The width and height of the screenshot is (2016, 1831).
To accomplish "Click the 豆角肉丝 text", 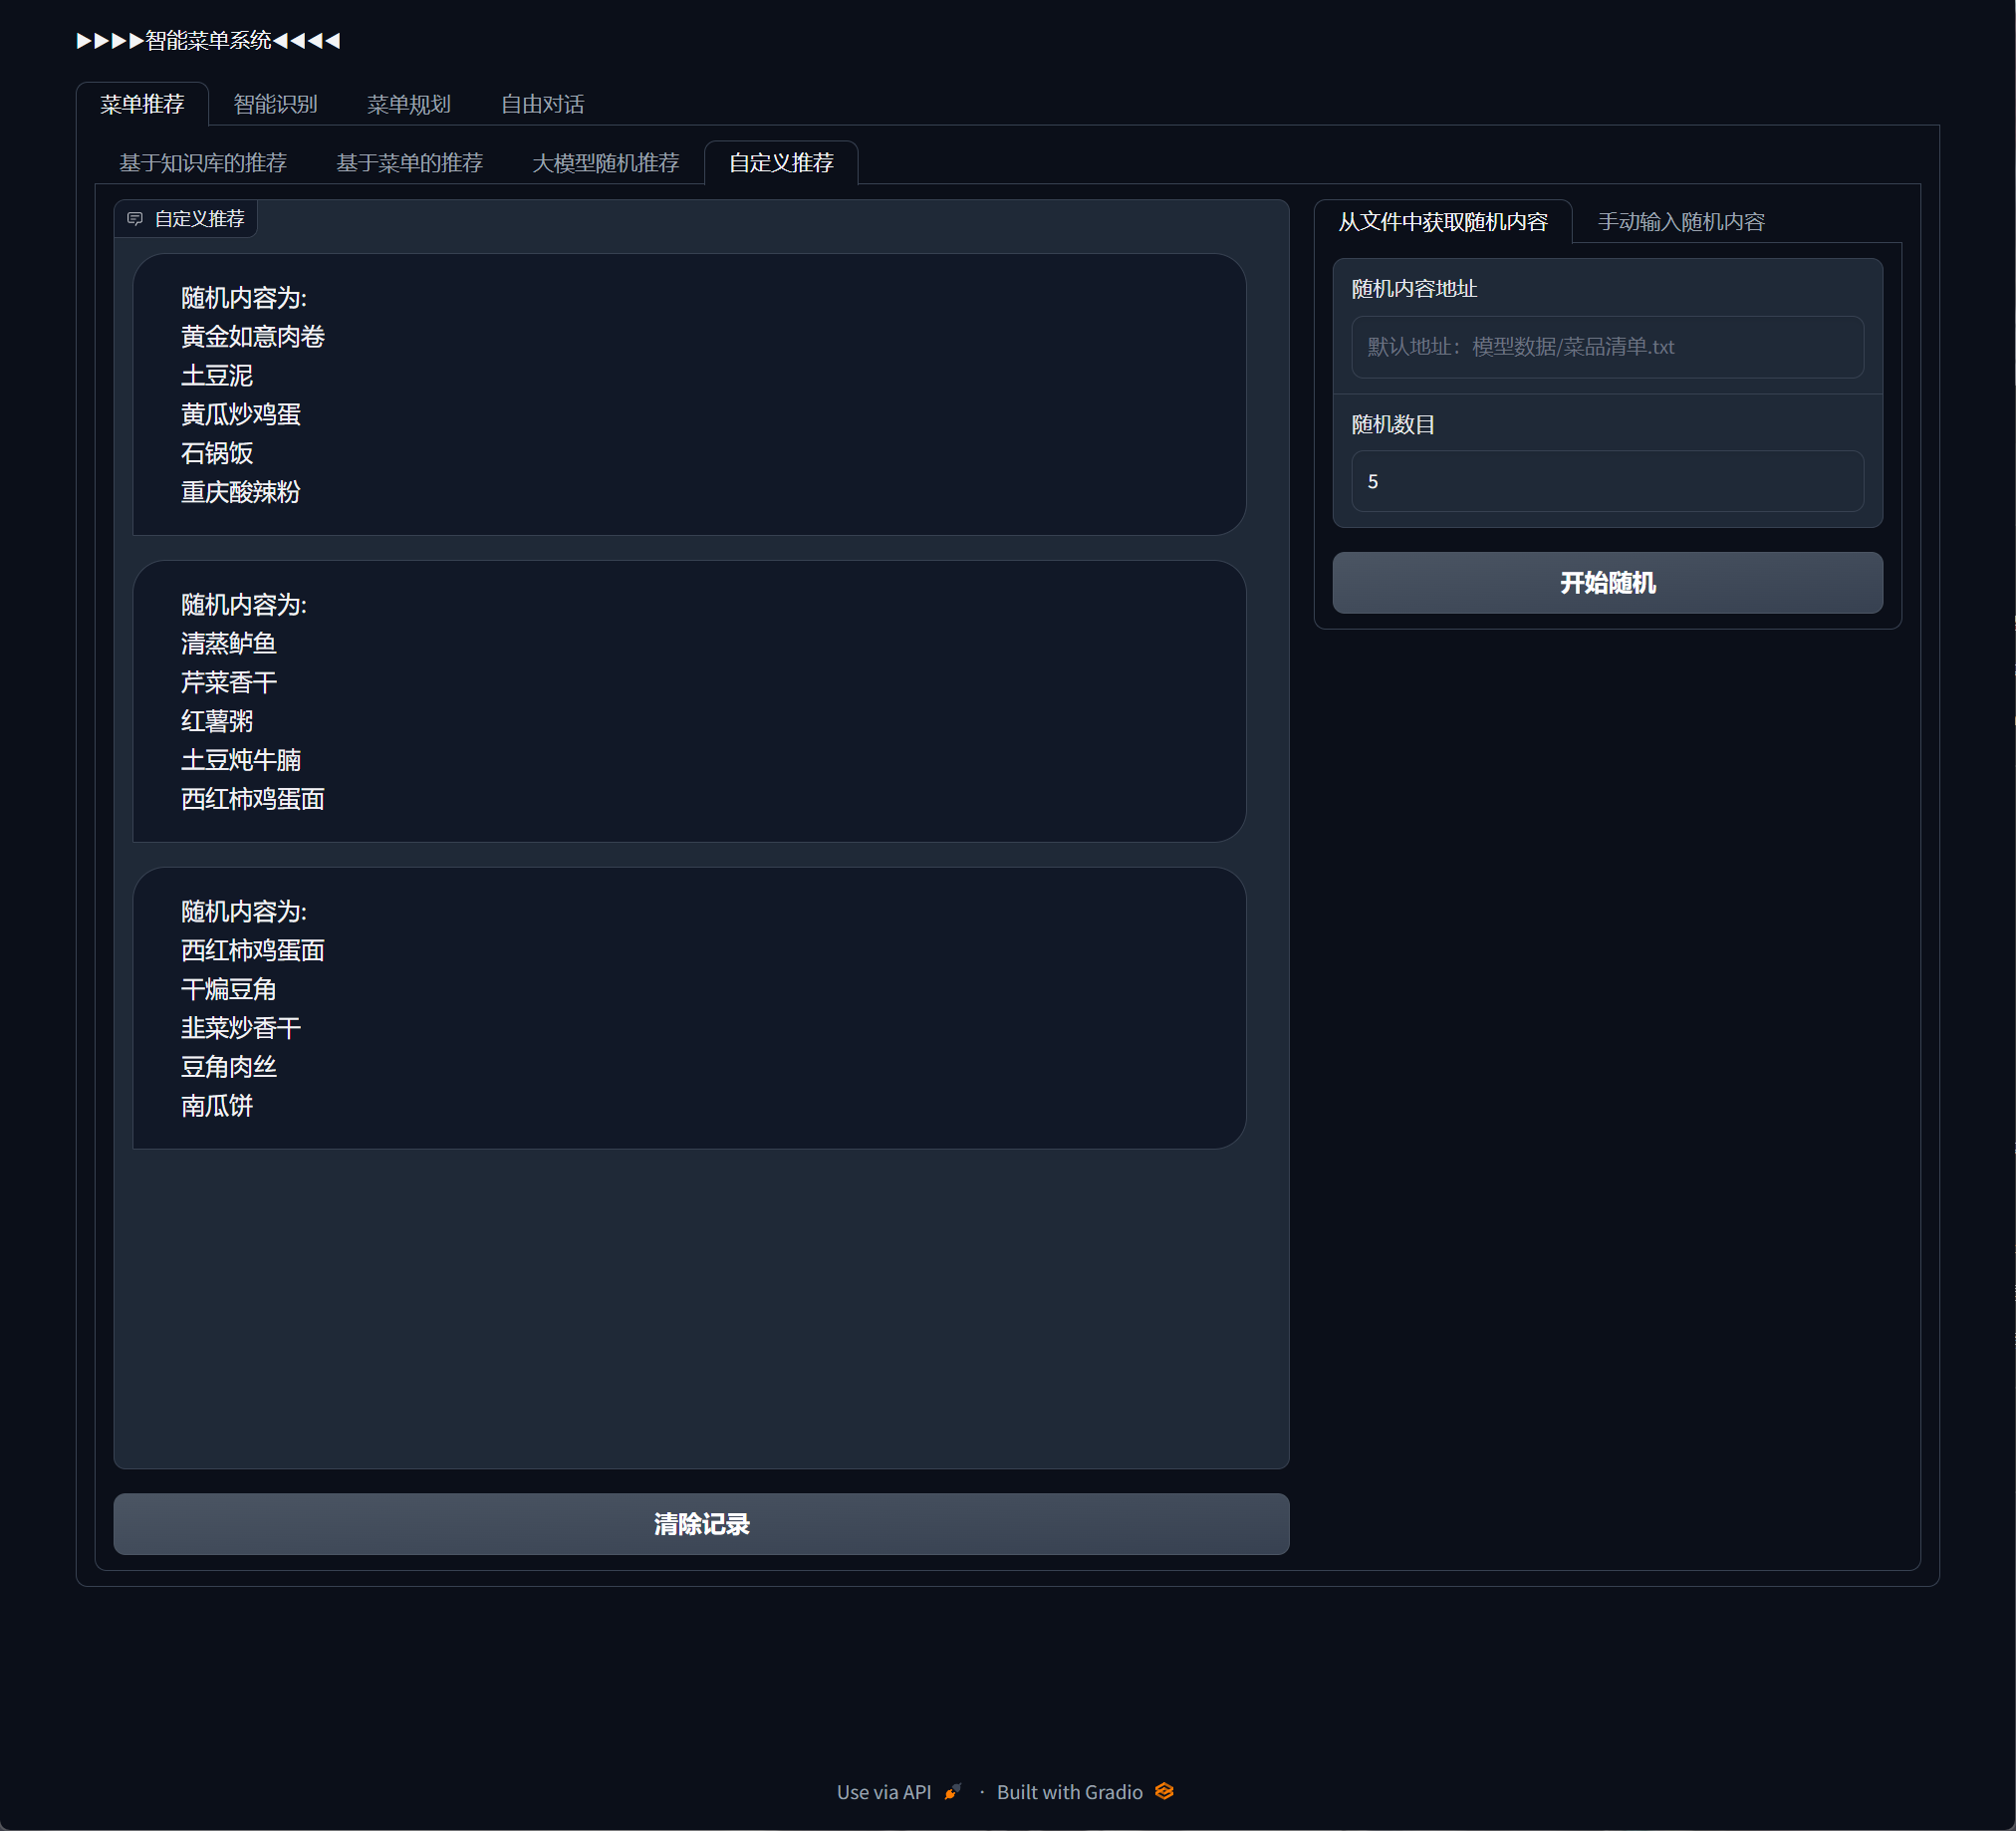I will 229,1068.
